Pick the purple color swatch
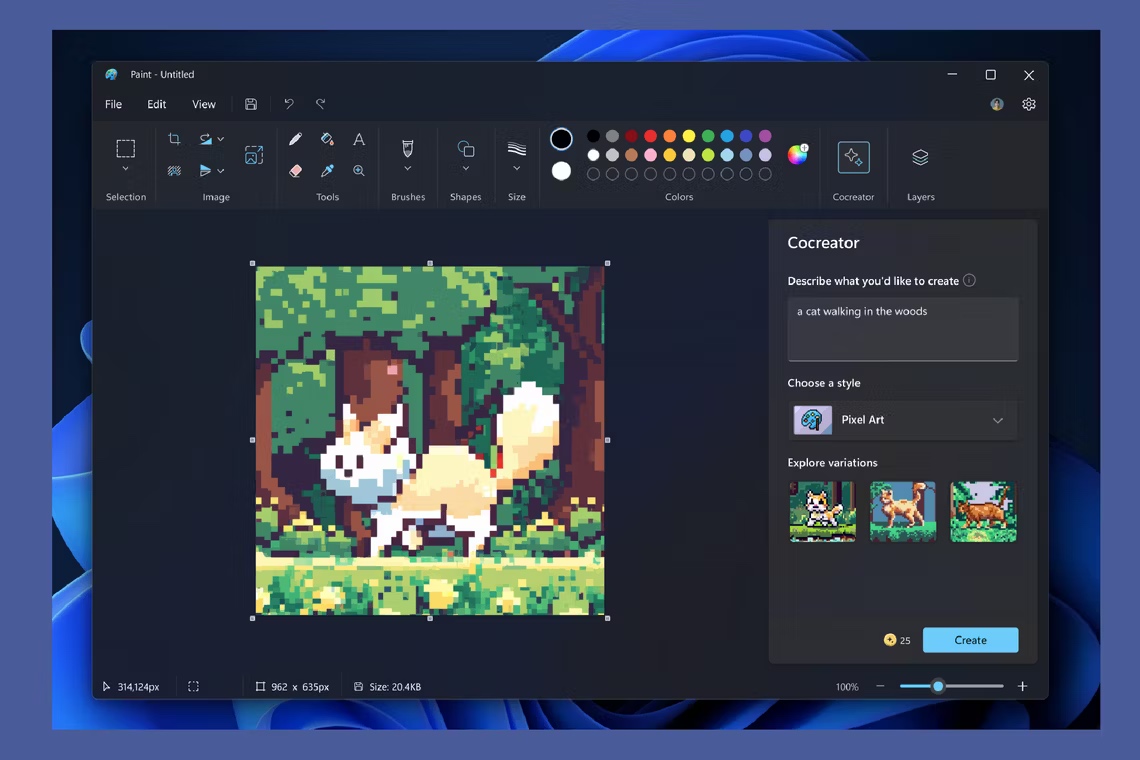The image size is (1140, 760). point(765,136)
